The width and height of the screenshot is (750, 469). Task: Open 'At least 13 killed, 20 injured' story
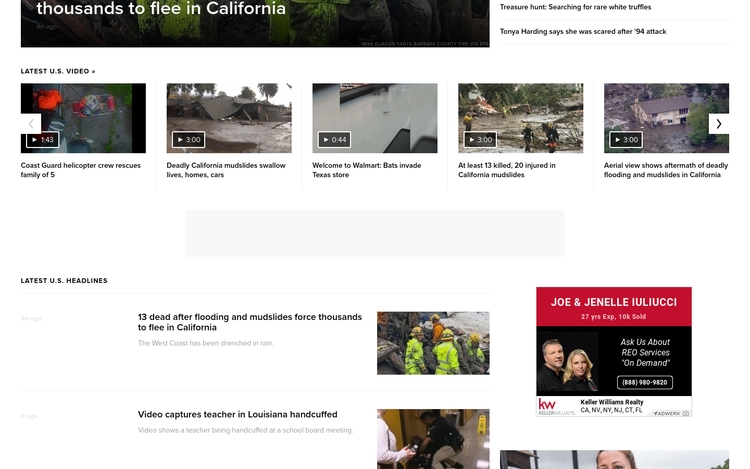[507, 170]
